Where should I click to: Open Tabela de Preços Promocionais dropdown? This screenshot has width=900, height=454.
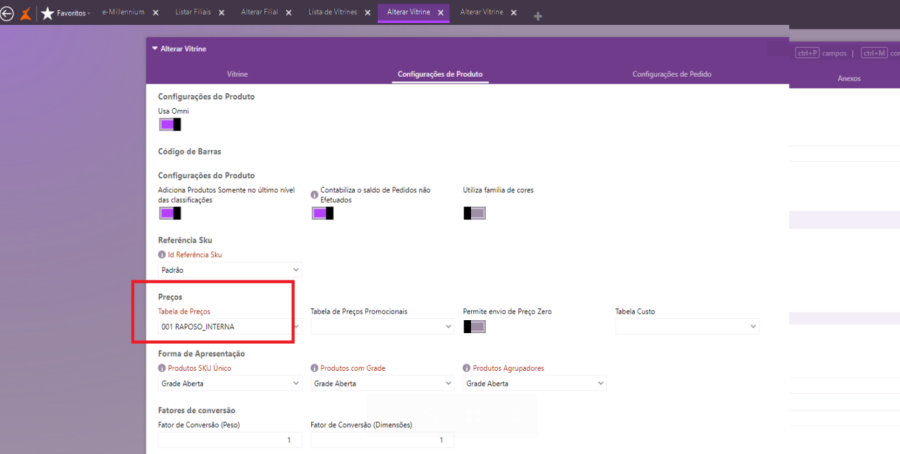coord(382,327)
